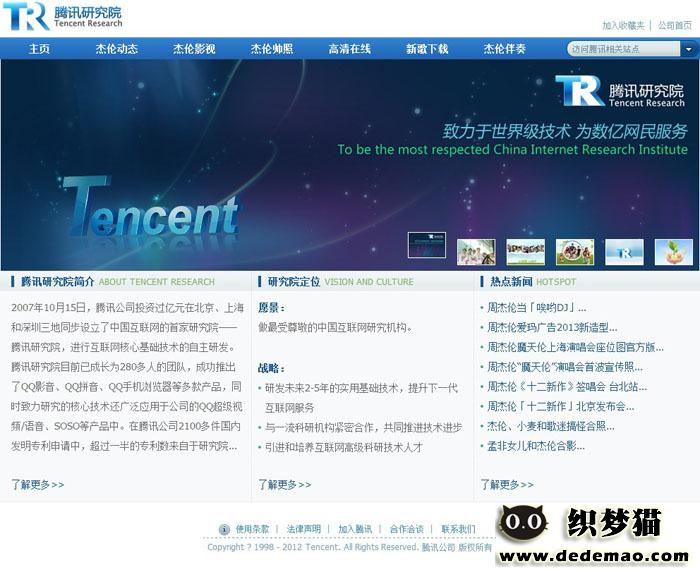Expand the related Tencent sites dropdown arrow
Screen dimensions: 700x572
689,49
